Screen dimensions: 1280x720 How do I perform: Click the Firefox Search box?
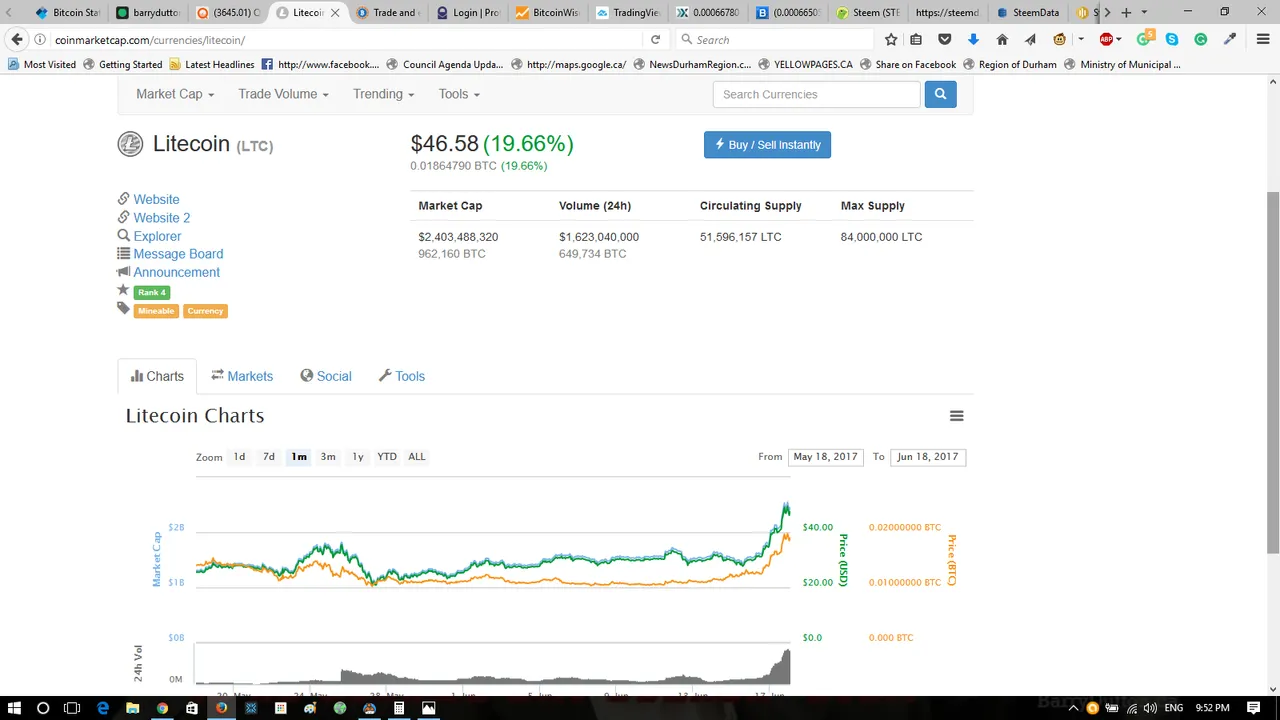coord(774,40)
